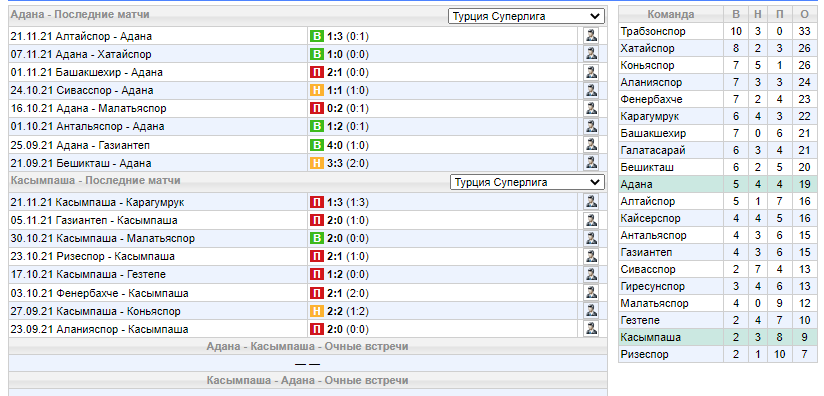
Task: Click details icon for Бешикташ - Адана match
Action: [591, 163]
